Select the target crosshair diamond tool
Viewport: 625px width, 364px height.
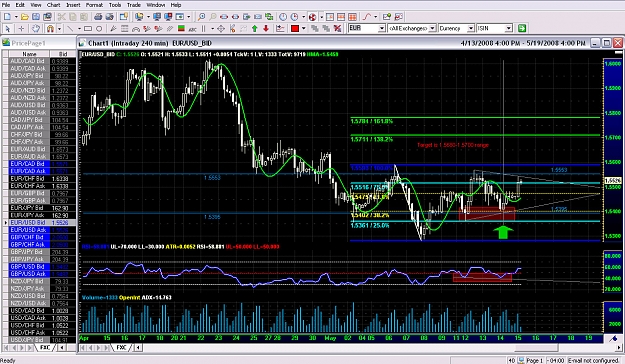point(220,29)
